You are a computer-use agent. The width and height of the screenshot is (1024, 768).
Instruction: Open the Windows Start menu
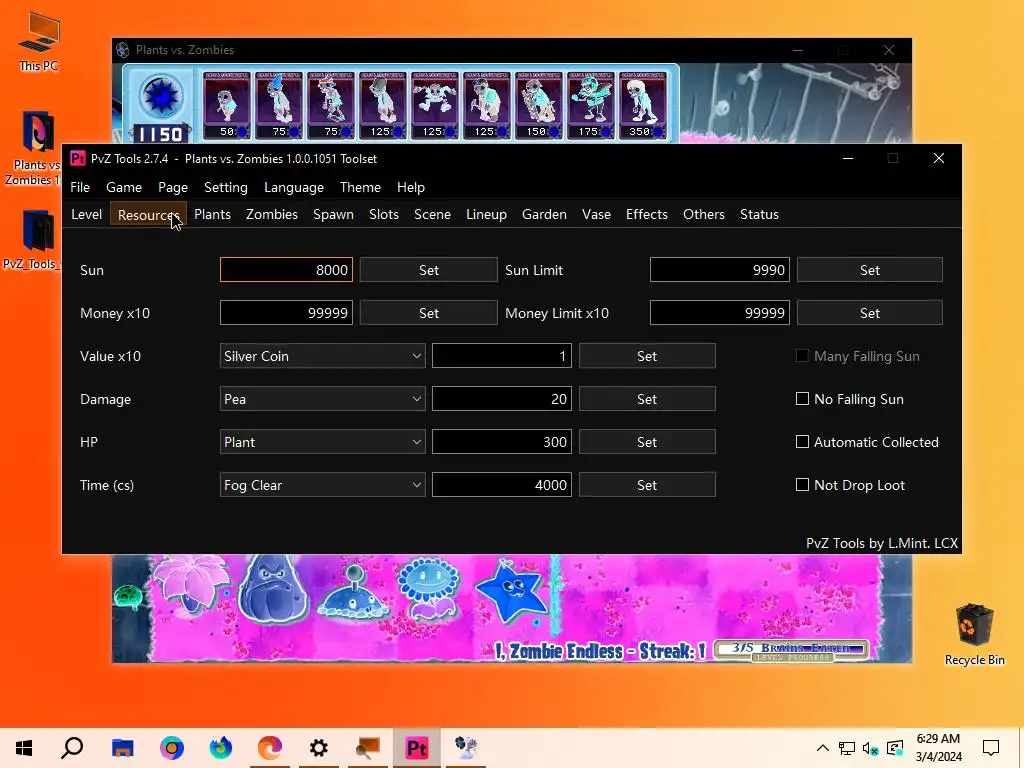[24, 748]
